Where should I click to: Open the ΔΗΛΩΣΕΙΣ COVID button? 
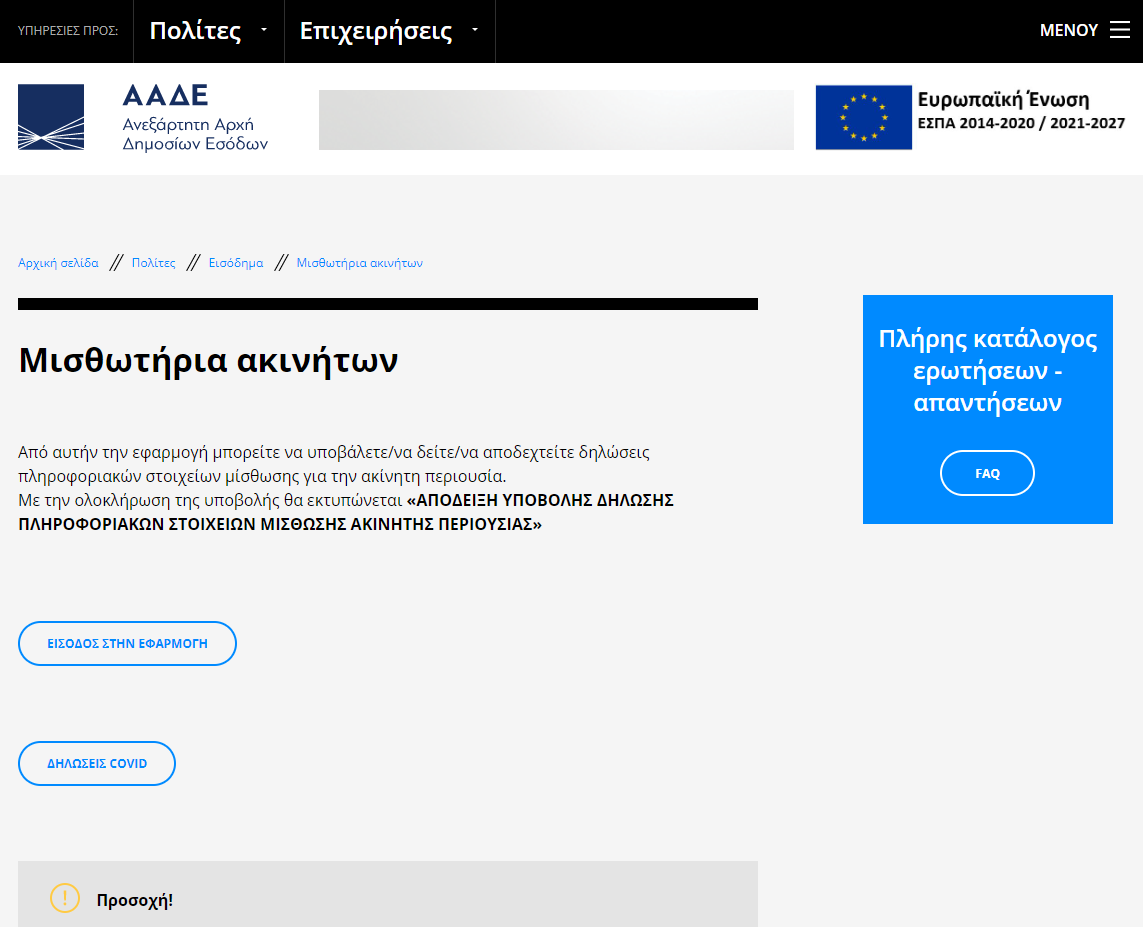(x=97, y=763)
